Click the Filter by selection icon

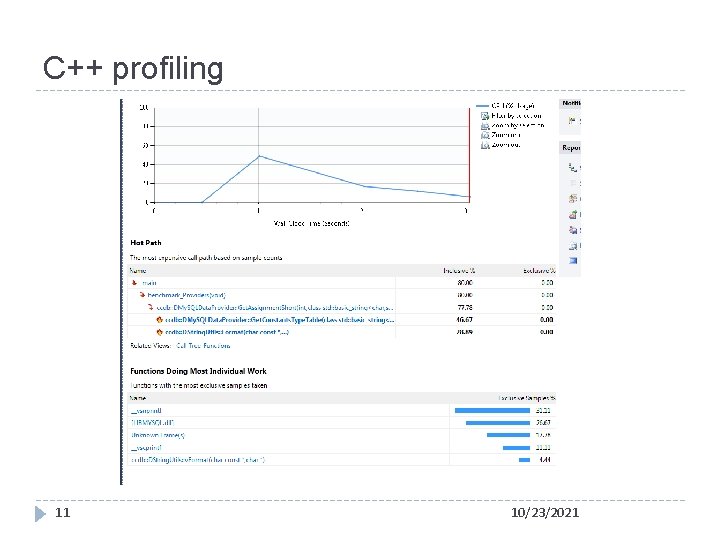tap(484, 116)
